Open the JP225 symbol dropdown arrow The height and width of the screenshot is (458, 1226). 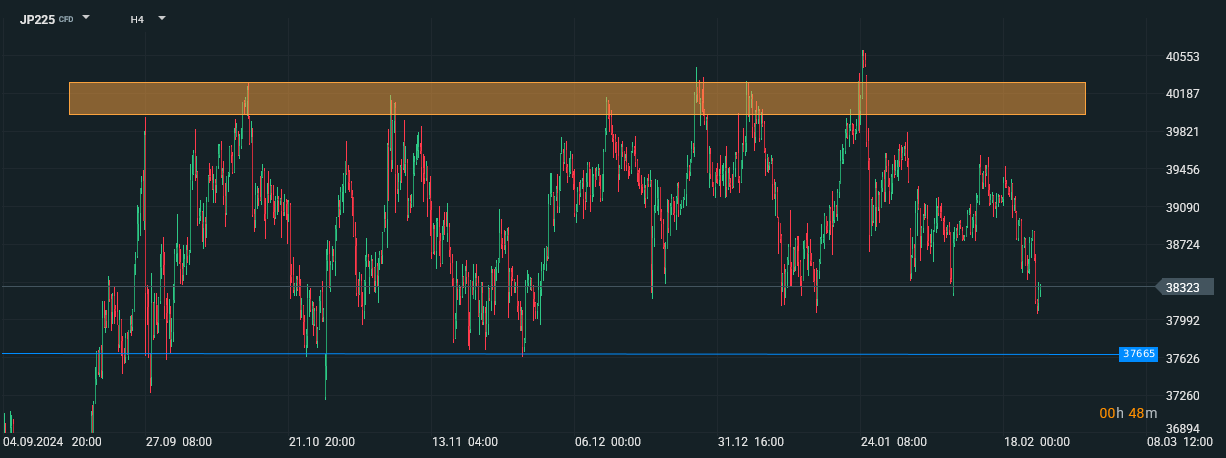pyautogui.click(x=86, y=18)
